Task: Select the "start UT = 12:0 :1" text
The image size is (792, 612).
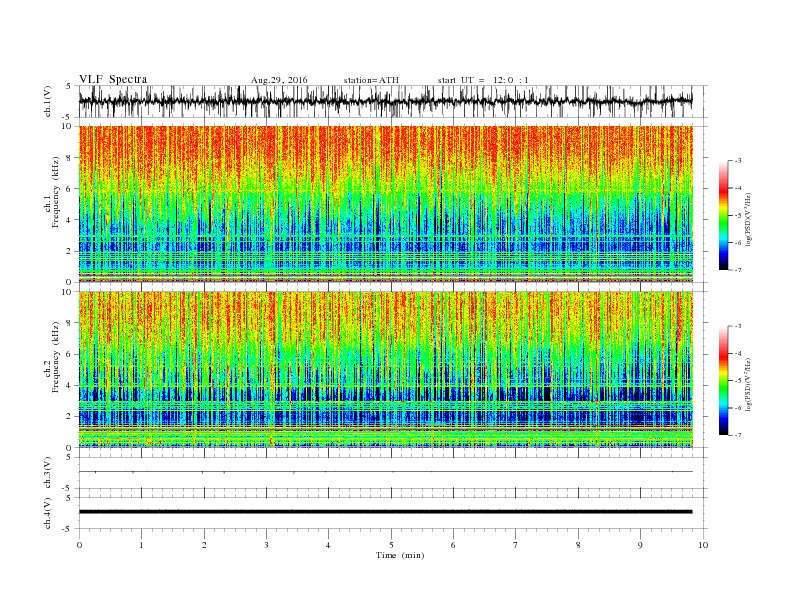Action: tap(483, 80)
